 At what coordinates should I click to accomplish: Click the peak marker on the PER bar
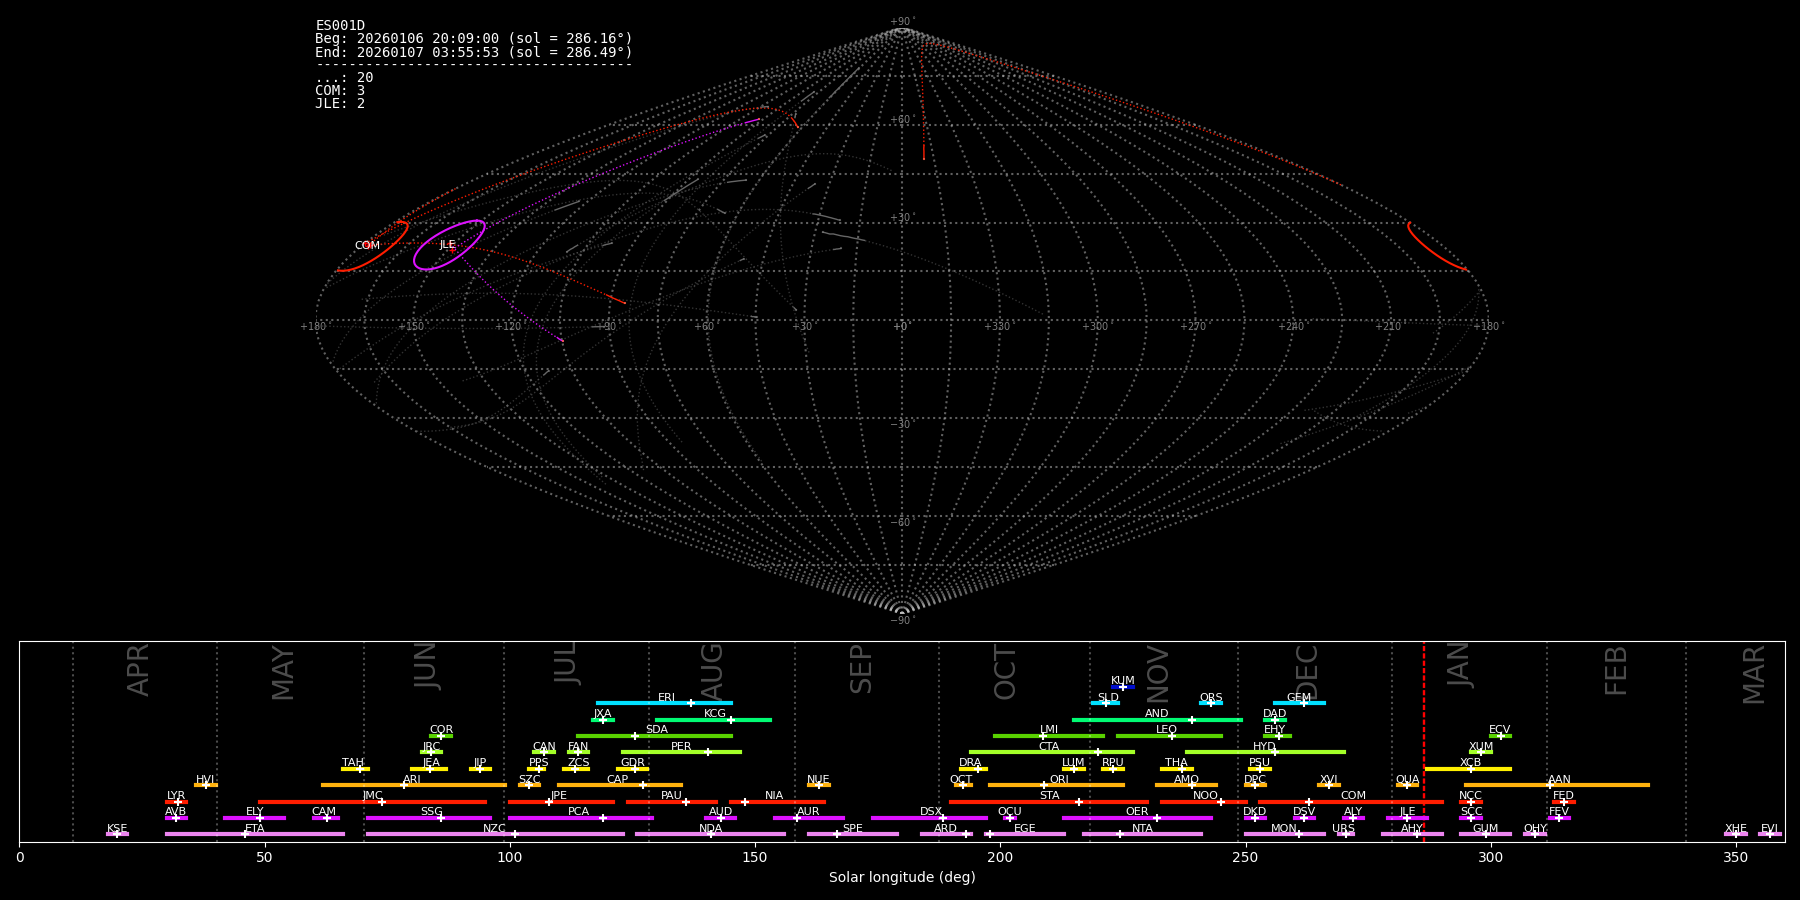(708, 752)
